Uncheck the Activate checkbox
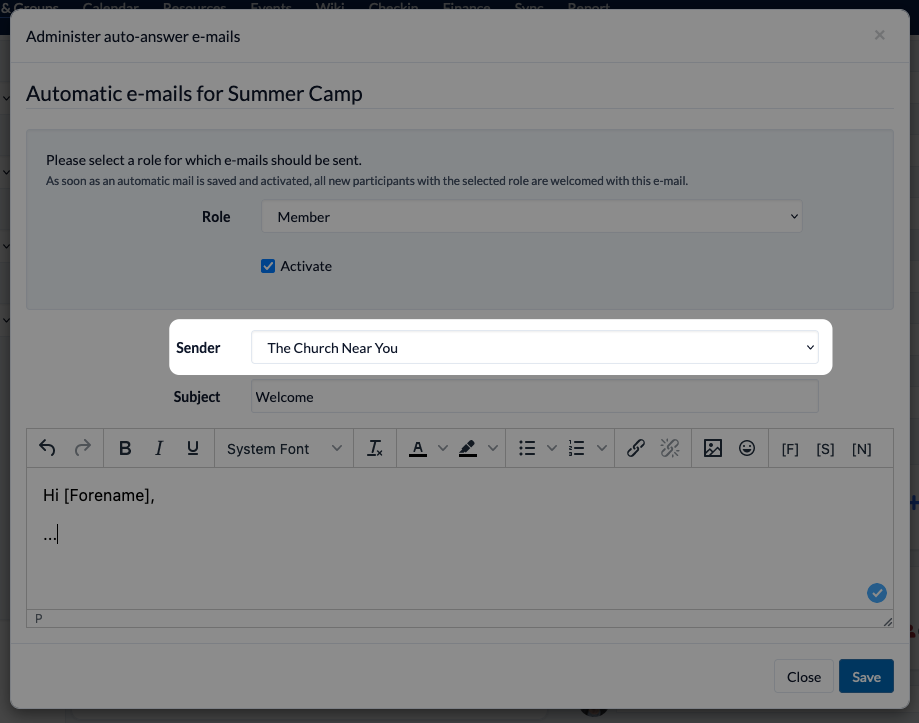 point(268,266)
